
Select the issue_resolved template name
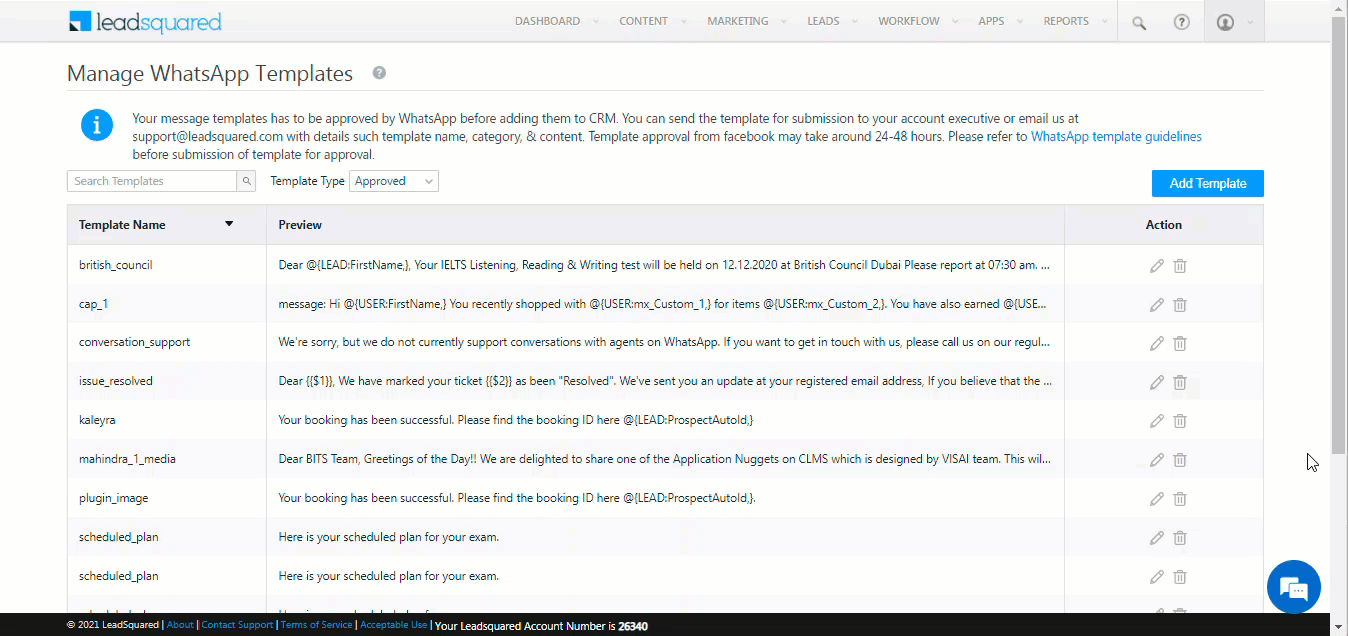116,381
